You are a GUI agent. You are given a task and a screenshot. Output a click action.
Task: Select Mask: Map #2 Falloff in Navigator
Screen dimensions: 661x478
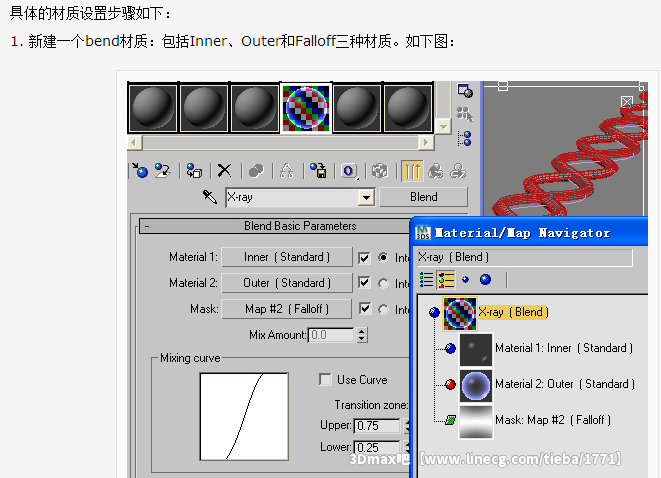point(553,420)
